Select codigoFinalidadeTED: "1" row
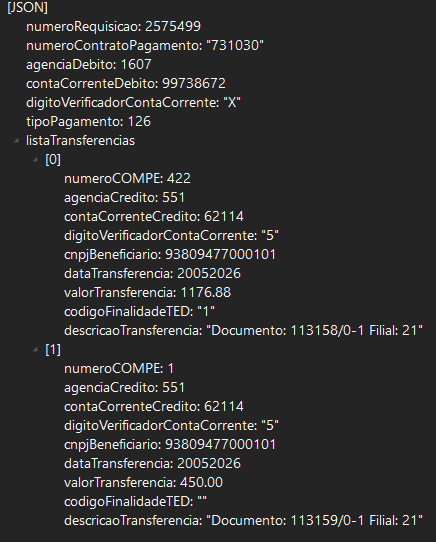The image size is (436, 542). click(x=139, y=312)
